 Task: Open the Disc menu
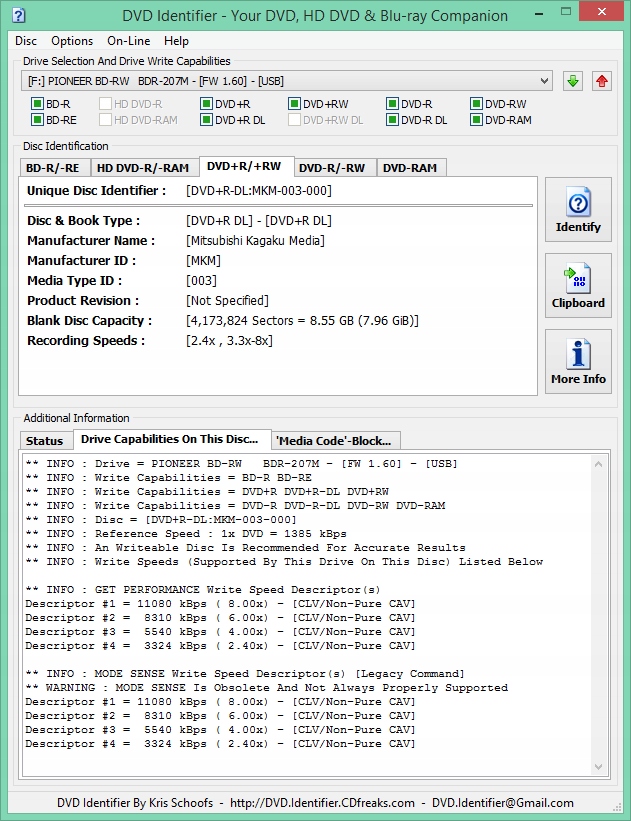(26, 41)
